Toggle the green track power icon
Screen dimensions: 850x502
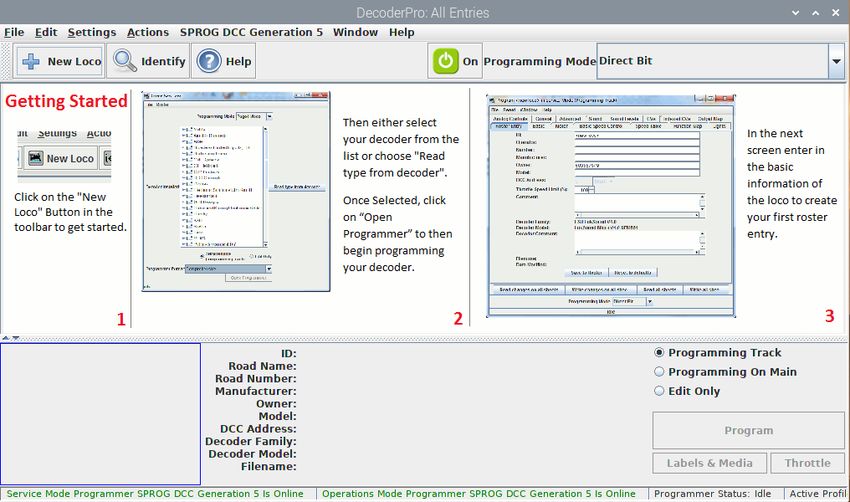tap(446, 61)
